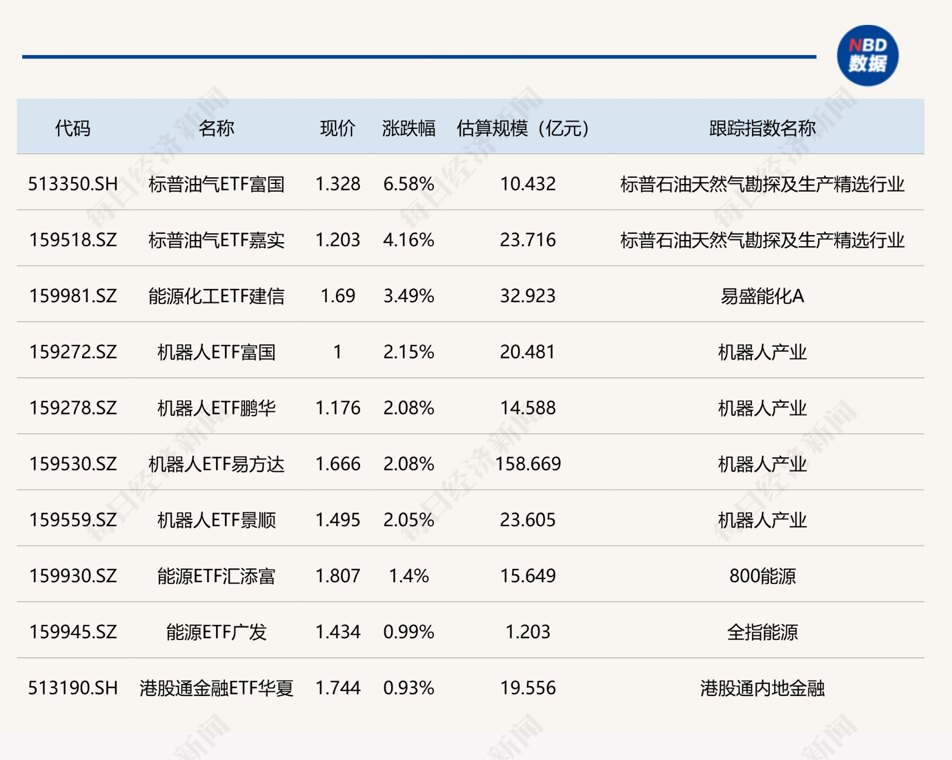Click 机器人产业 in the 159278.SZ row
Viewport: 952px width, 760px height.
[x=762, y=407]
